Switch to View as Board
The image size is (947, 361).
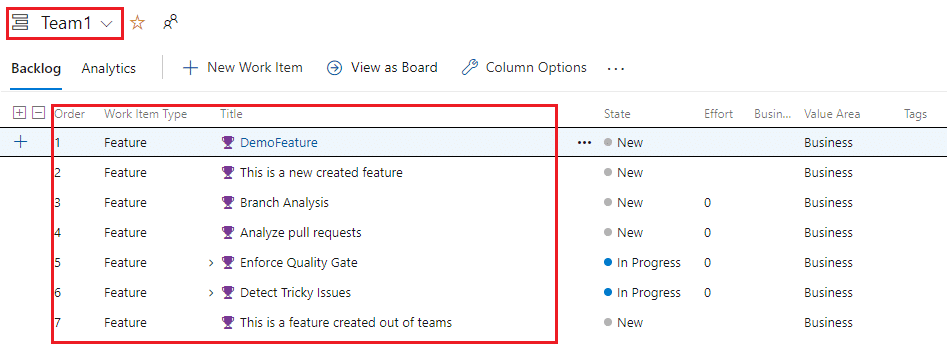coord(382,68)
